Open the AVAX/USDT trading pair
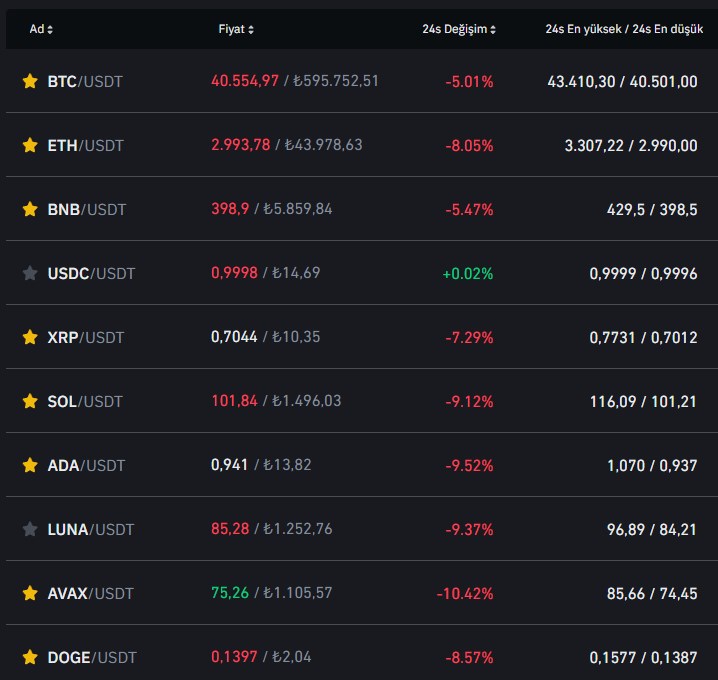 click(91, 593)
